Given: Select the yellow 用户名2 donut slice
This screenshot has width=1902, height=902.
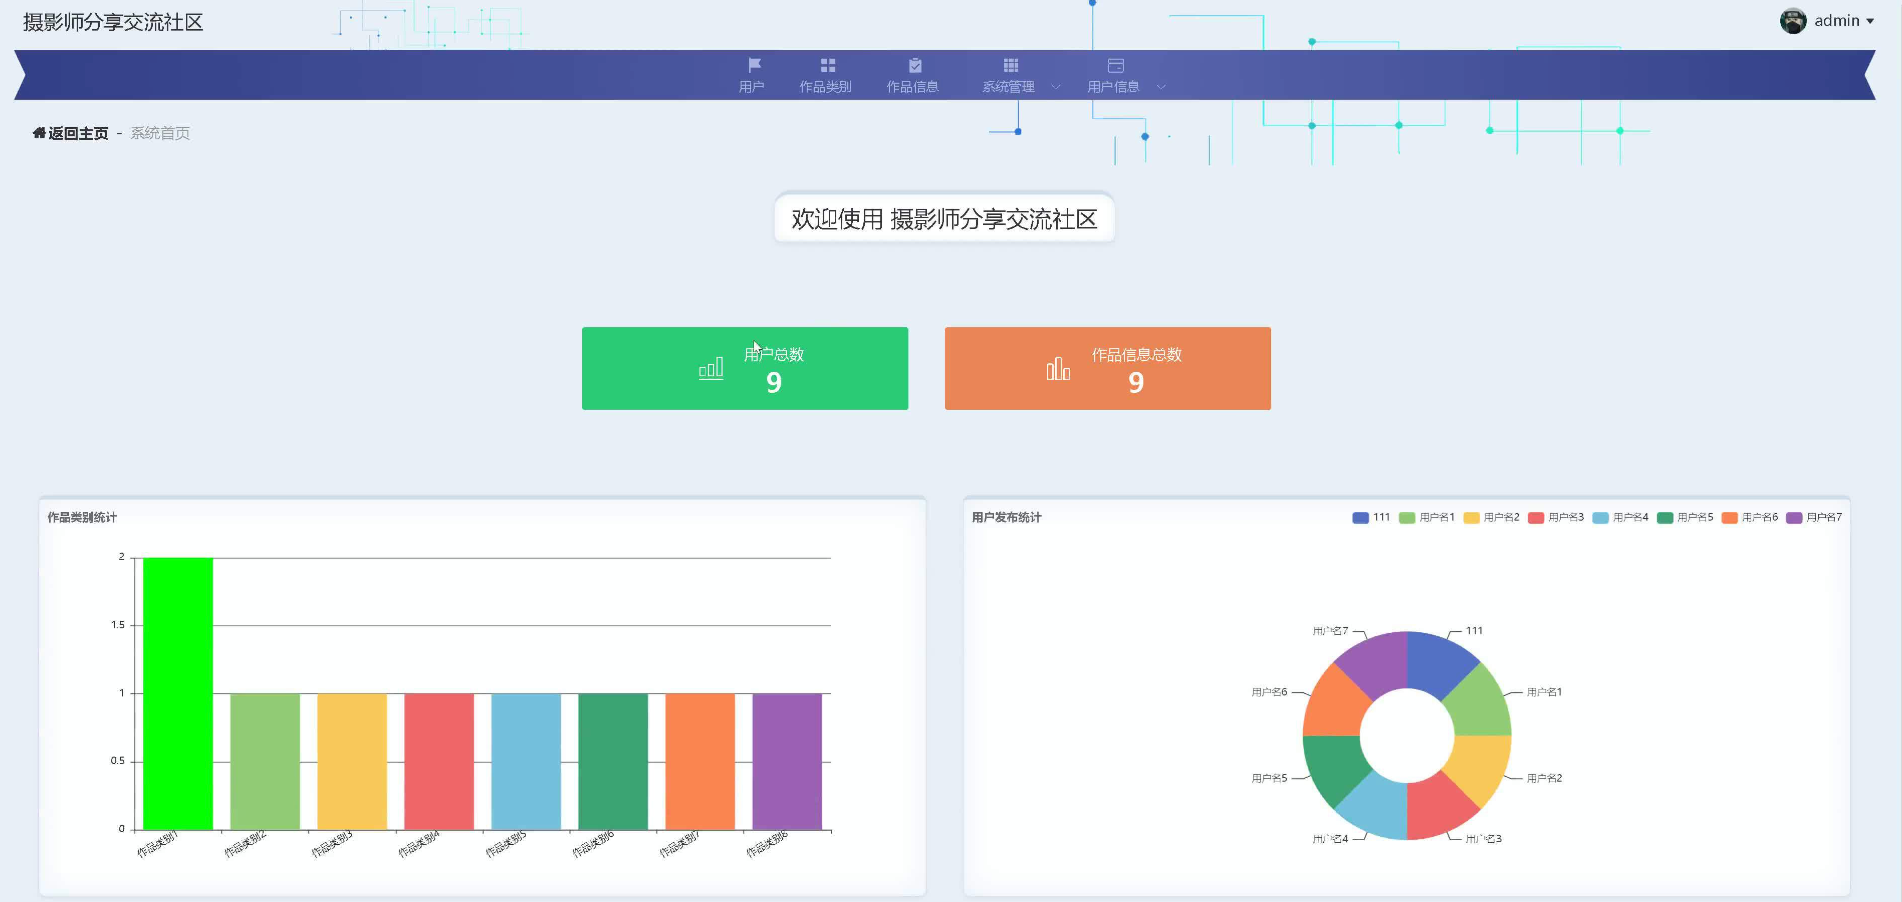Looking at the screenshot, I should [x=1479, y=765].
